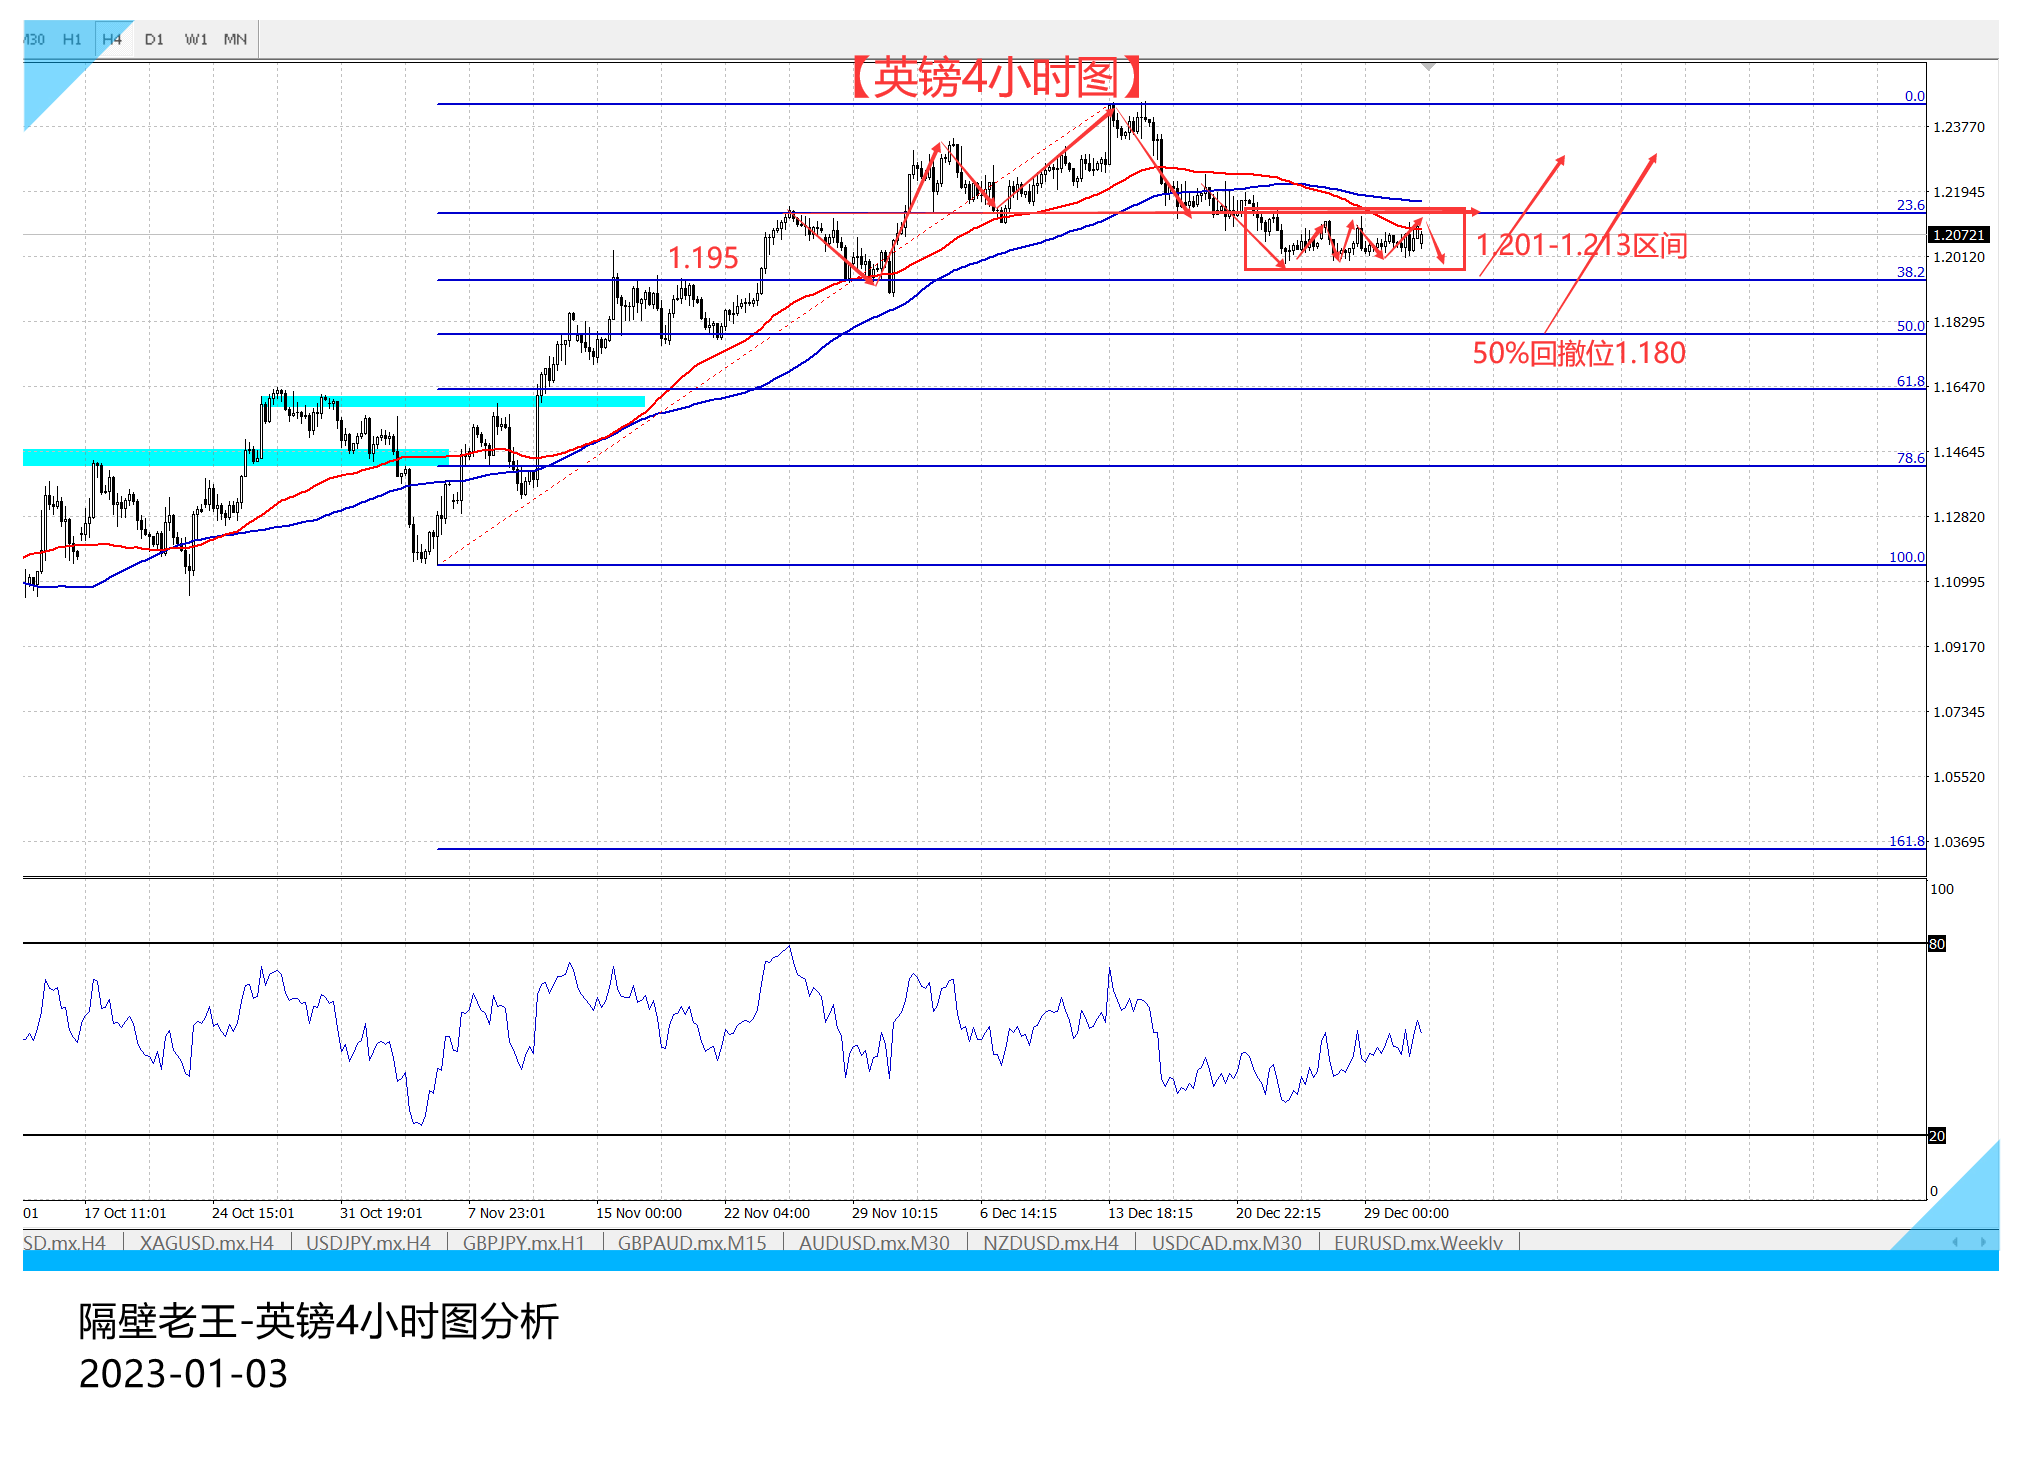Image resolution: width=2022 pixels, height=1462 pixels.
Task: Switch to USDCAD.mx,M30 chart tab
Action: click(1226, 1242)
